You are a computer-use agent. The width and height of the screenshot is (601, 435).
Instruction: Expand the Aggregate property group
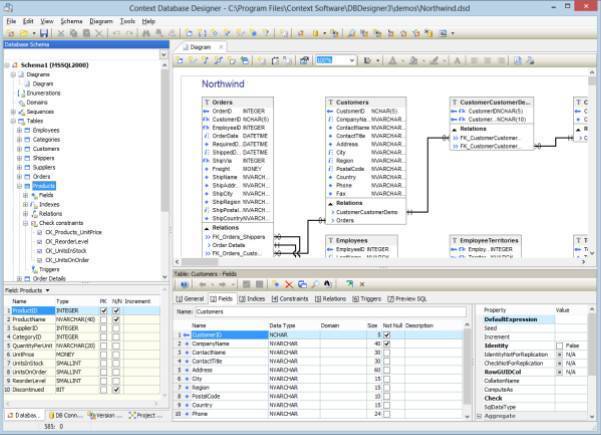pyautogui.click(x=479, y=416)
